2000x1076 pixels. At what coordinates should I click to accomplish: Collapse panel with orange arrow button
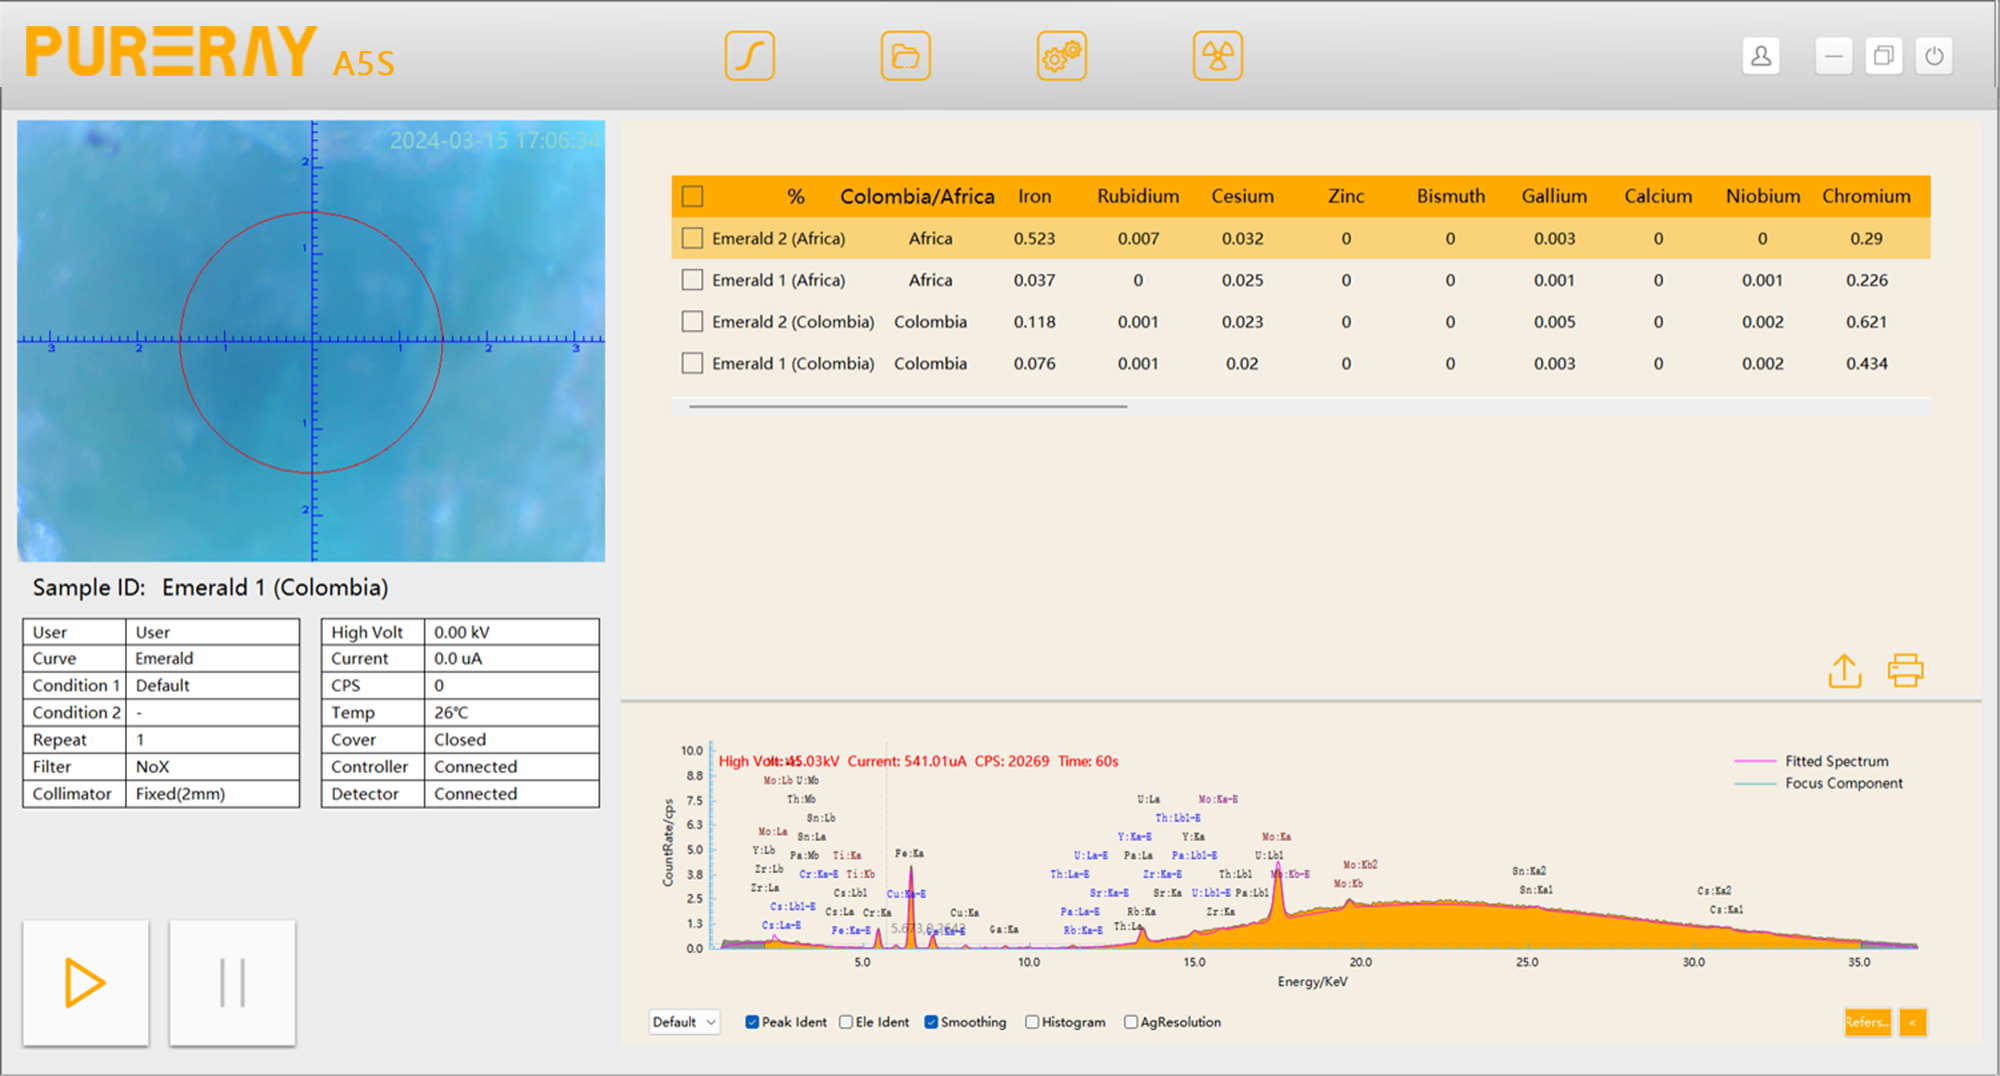[x=1912, y=1022]
